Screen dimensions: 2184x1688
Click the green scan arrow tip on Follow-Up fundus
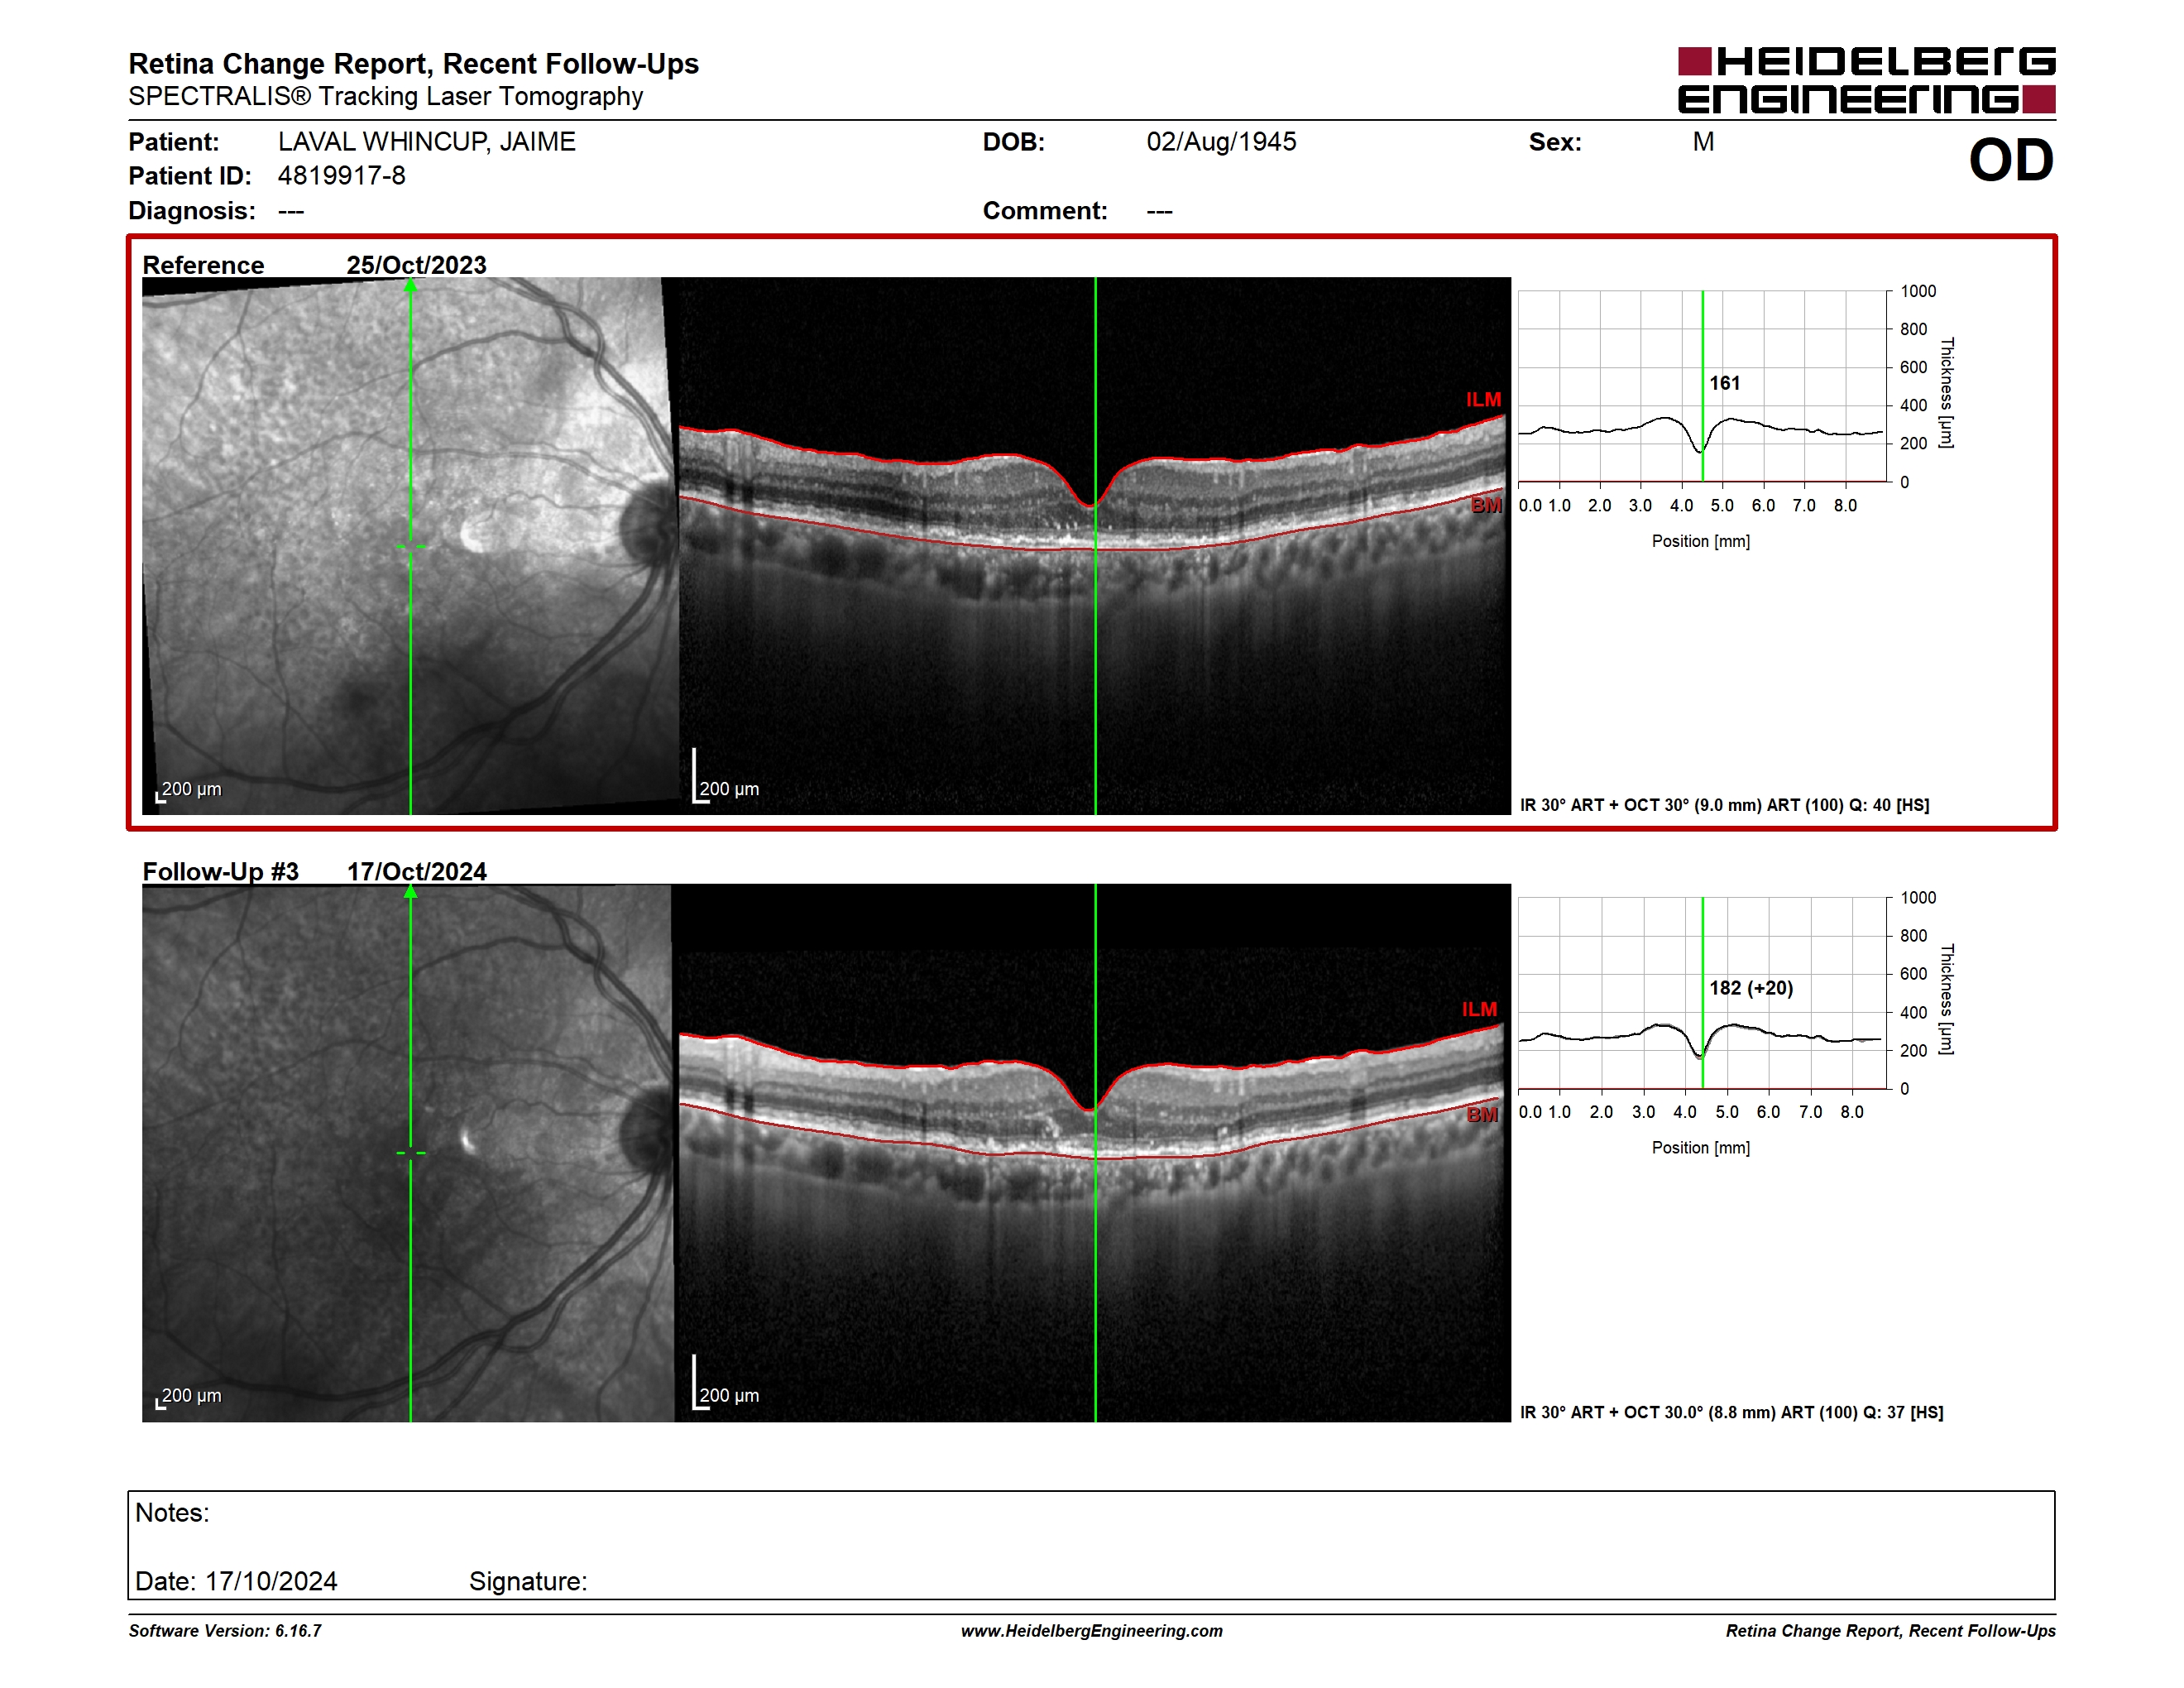(410, 892)
